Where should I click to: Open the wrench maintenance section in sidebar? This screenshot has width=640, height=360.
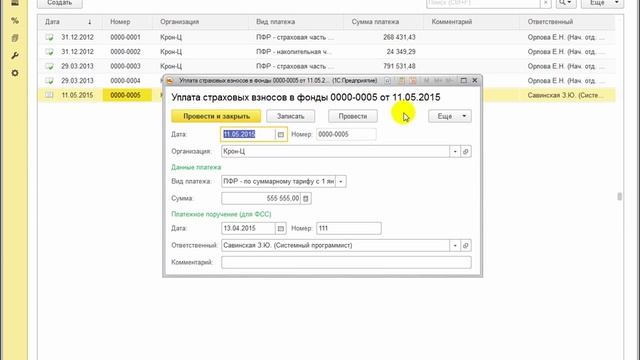15,56
